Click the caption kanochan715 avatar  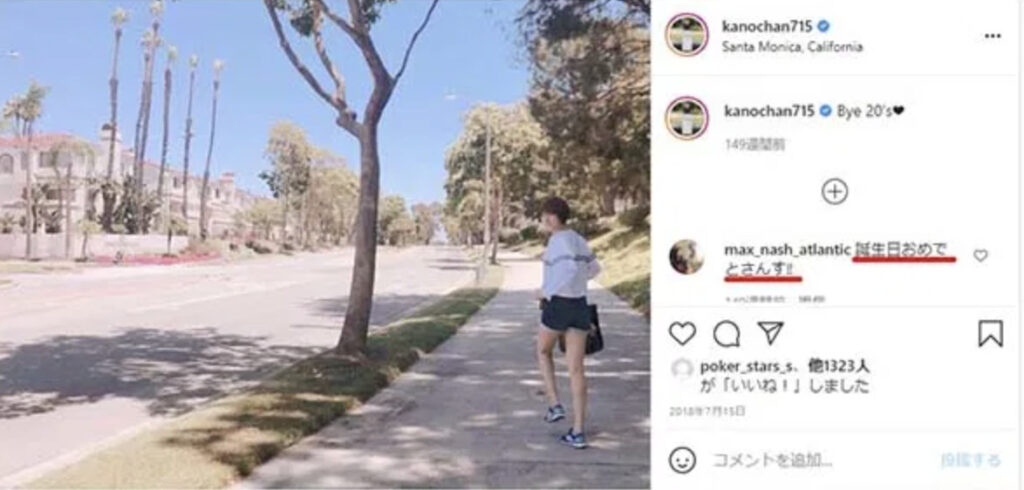pyautogui.click(x=686, y=118)
